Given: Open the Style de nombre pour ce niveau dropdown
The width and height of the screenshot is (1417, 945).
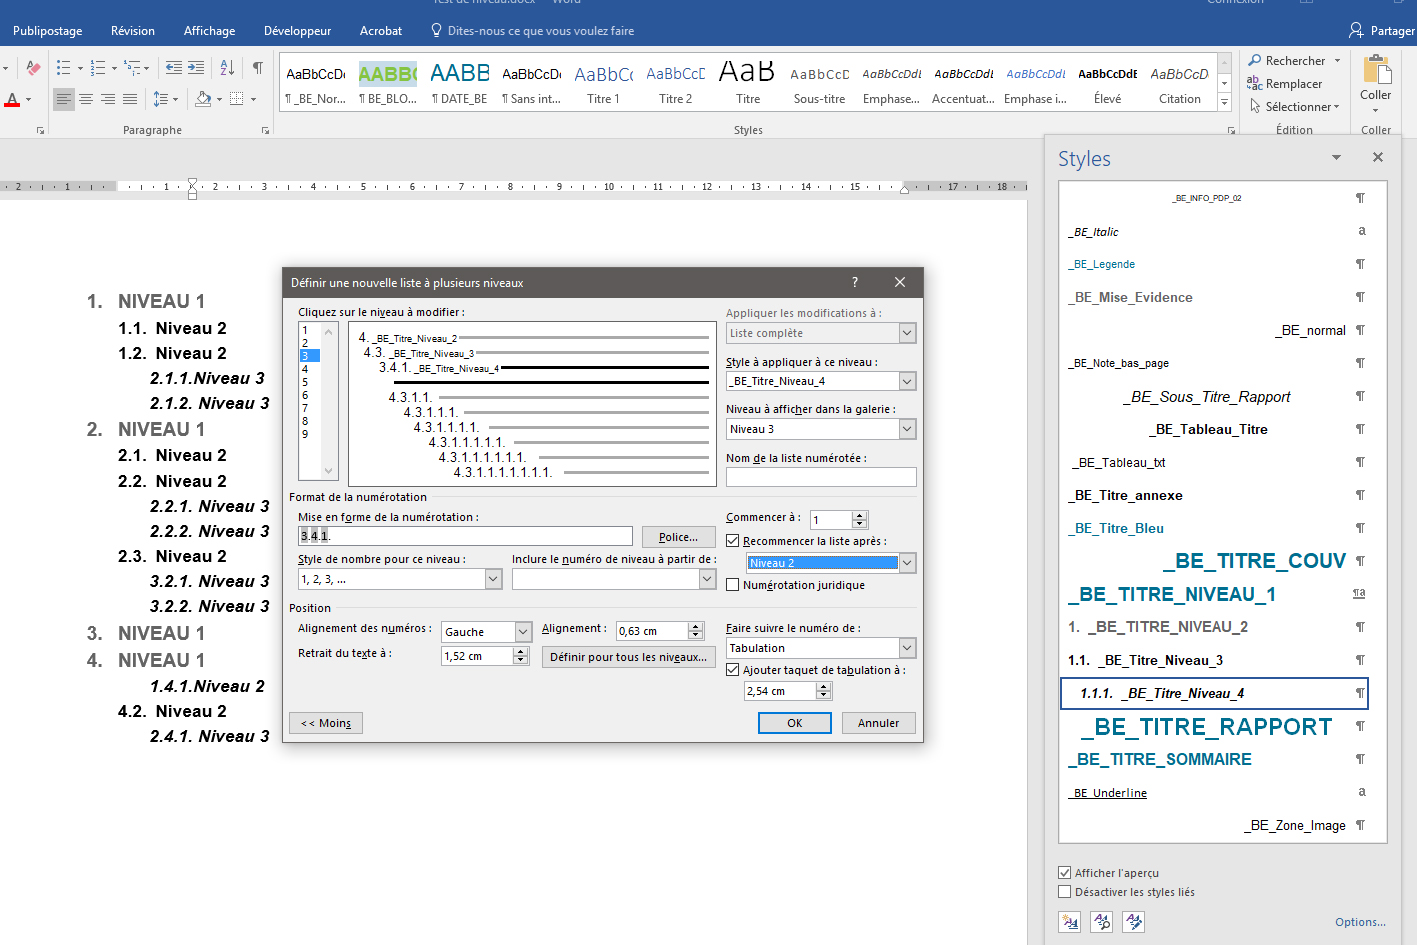Looking at the screenshot, I should click(x=493, y=579).
